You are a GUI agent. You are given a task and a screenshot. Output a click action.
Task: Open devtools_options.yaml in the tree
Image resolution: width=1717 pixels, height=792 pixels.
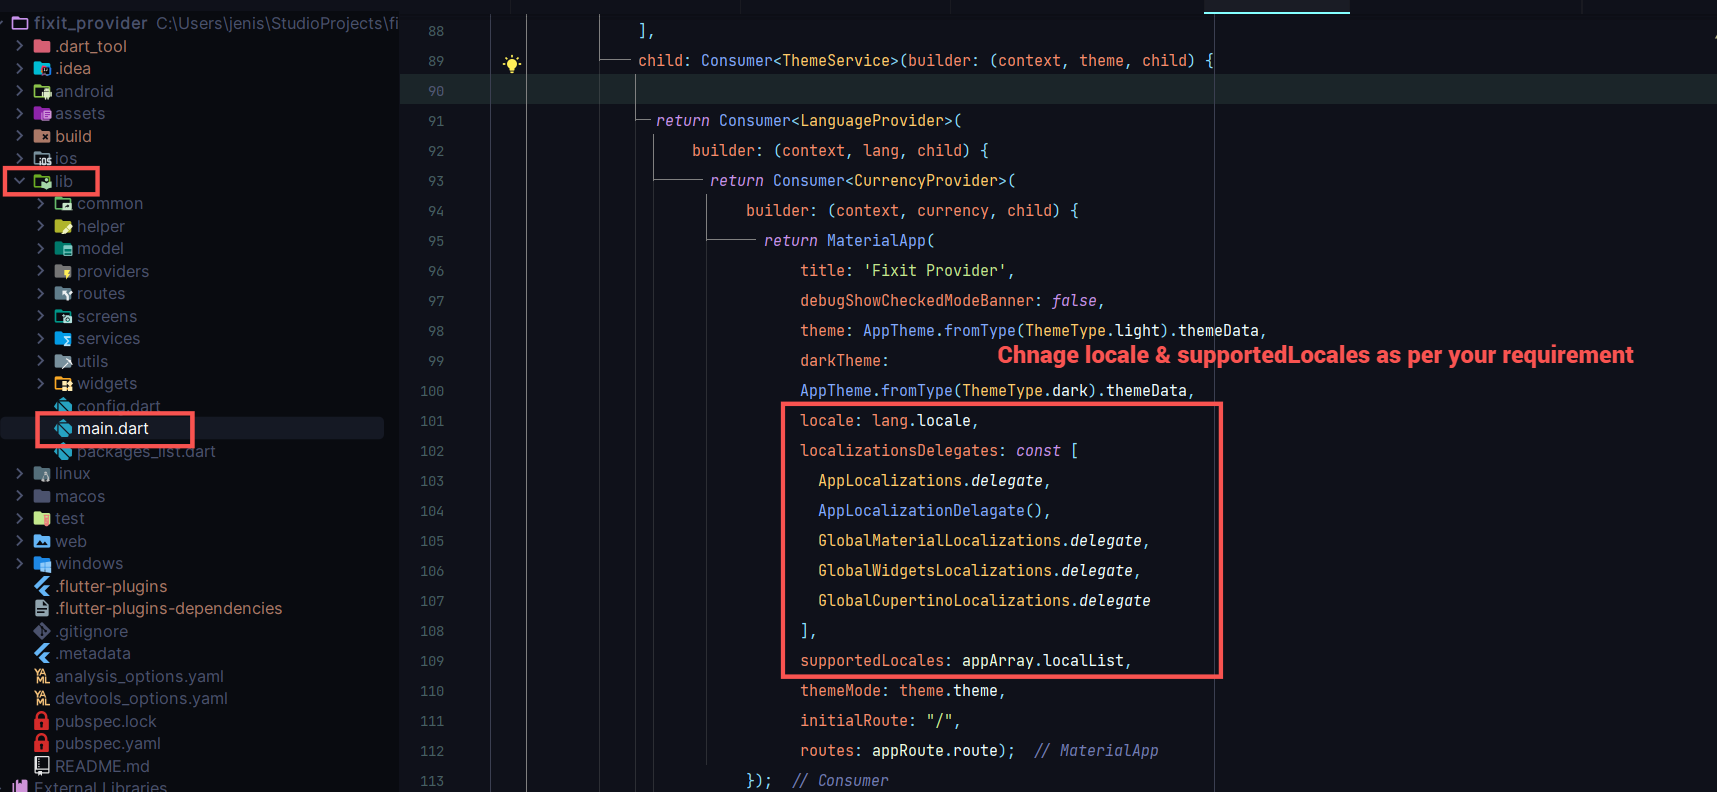141,698
